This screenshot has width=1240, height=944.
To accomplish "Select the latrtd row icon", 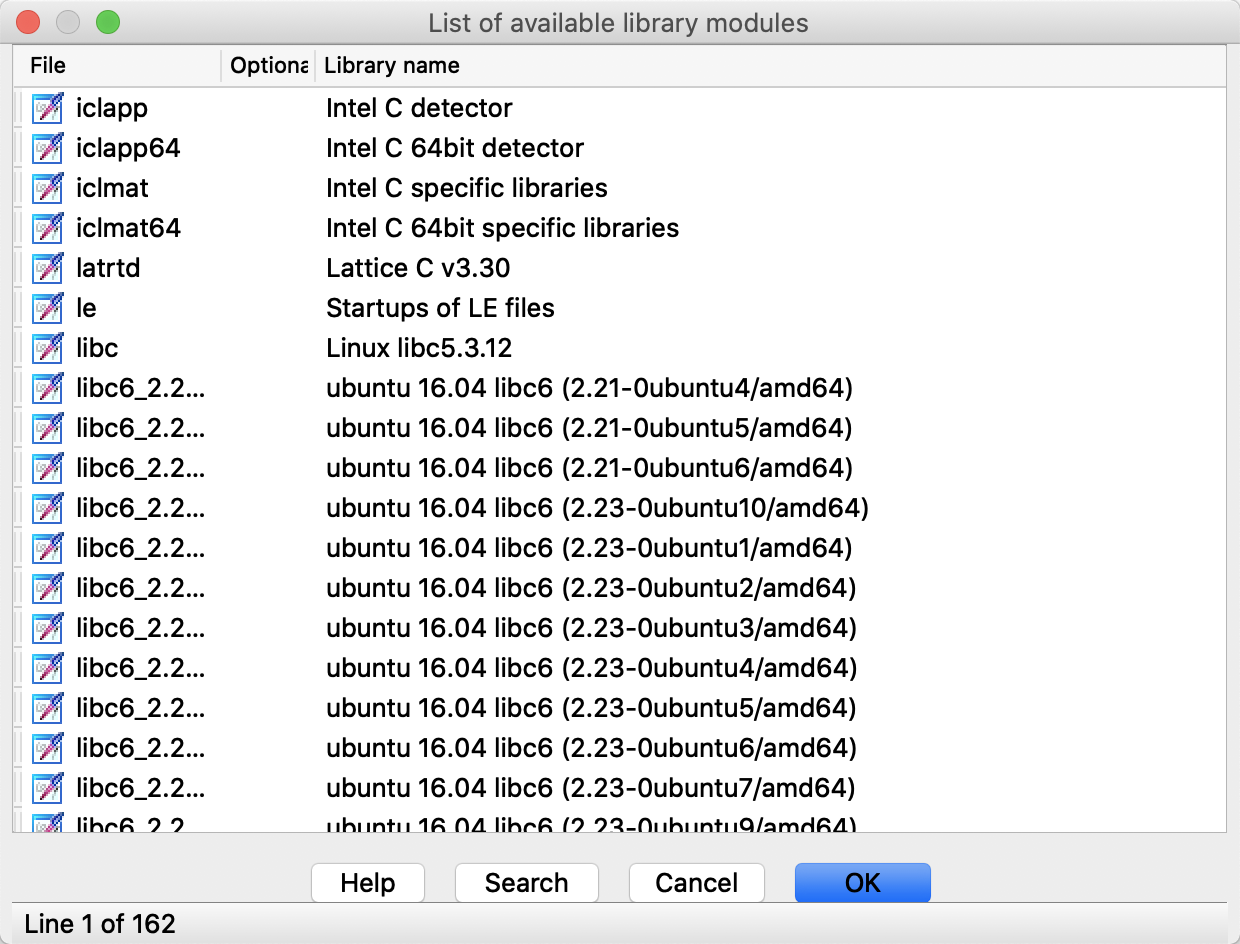I will [47, 268].
